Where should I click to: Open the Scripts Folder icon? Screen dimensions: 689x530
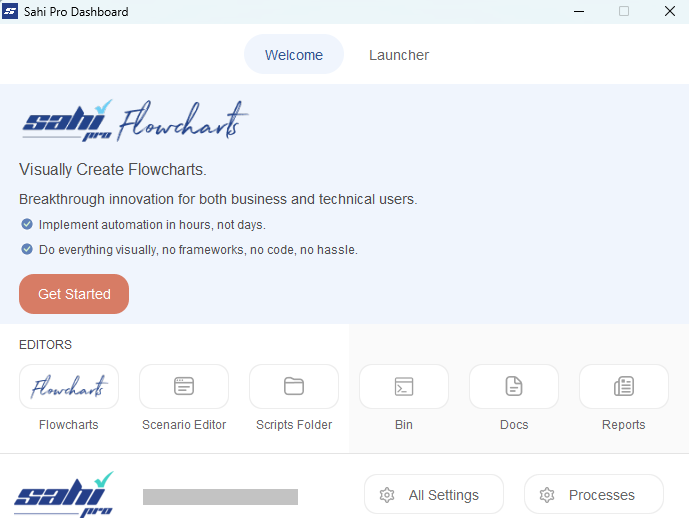[294, 386]
